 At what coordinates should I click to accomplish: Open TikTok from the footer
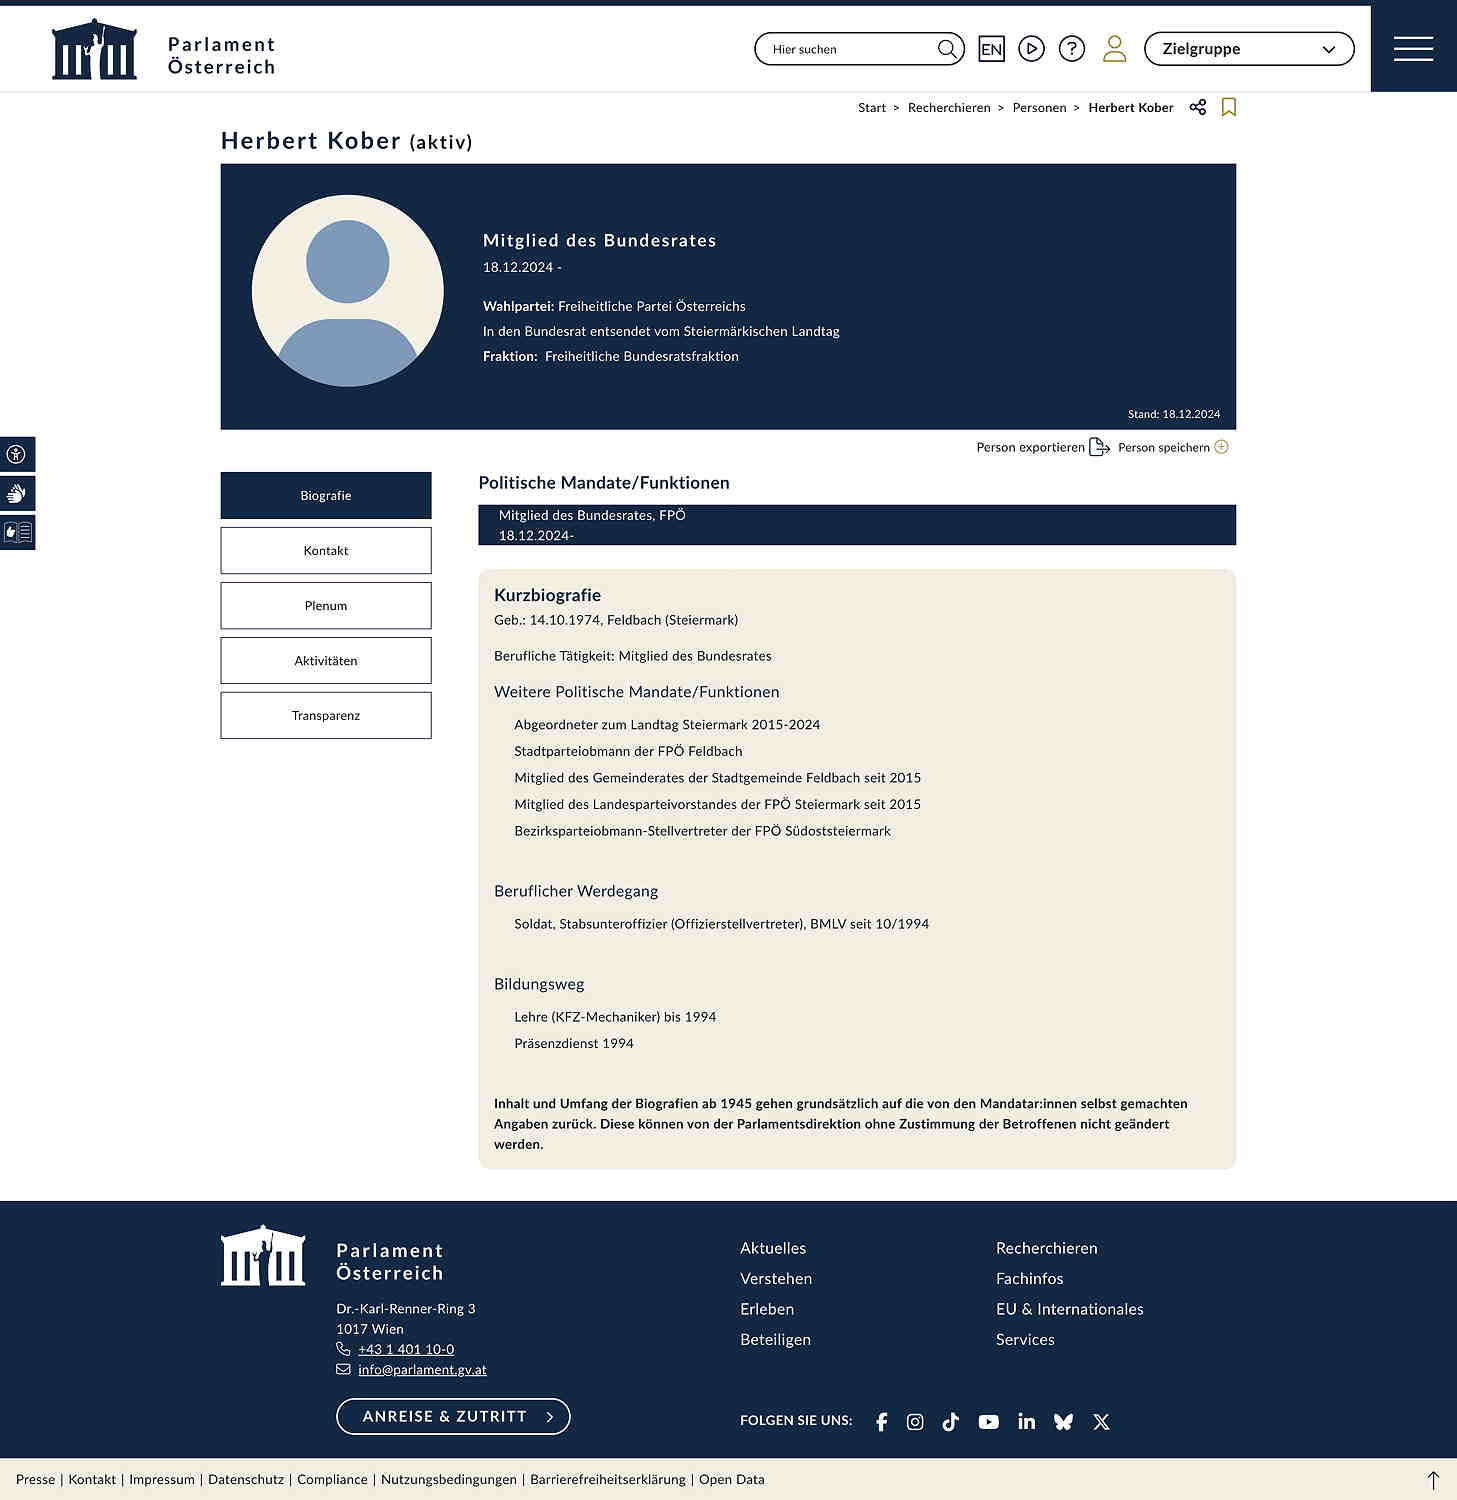[x=950, y=1422]
